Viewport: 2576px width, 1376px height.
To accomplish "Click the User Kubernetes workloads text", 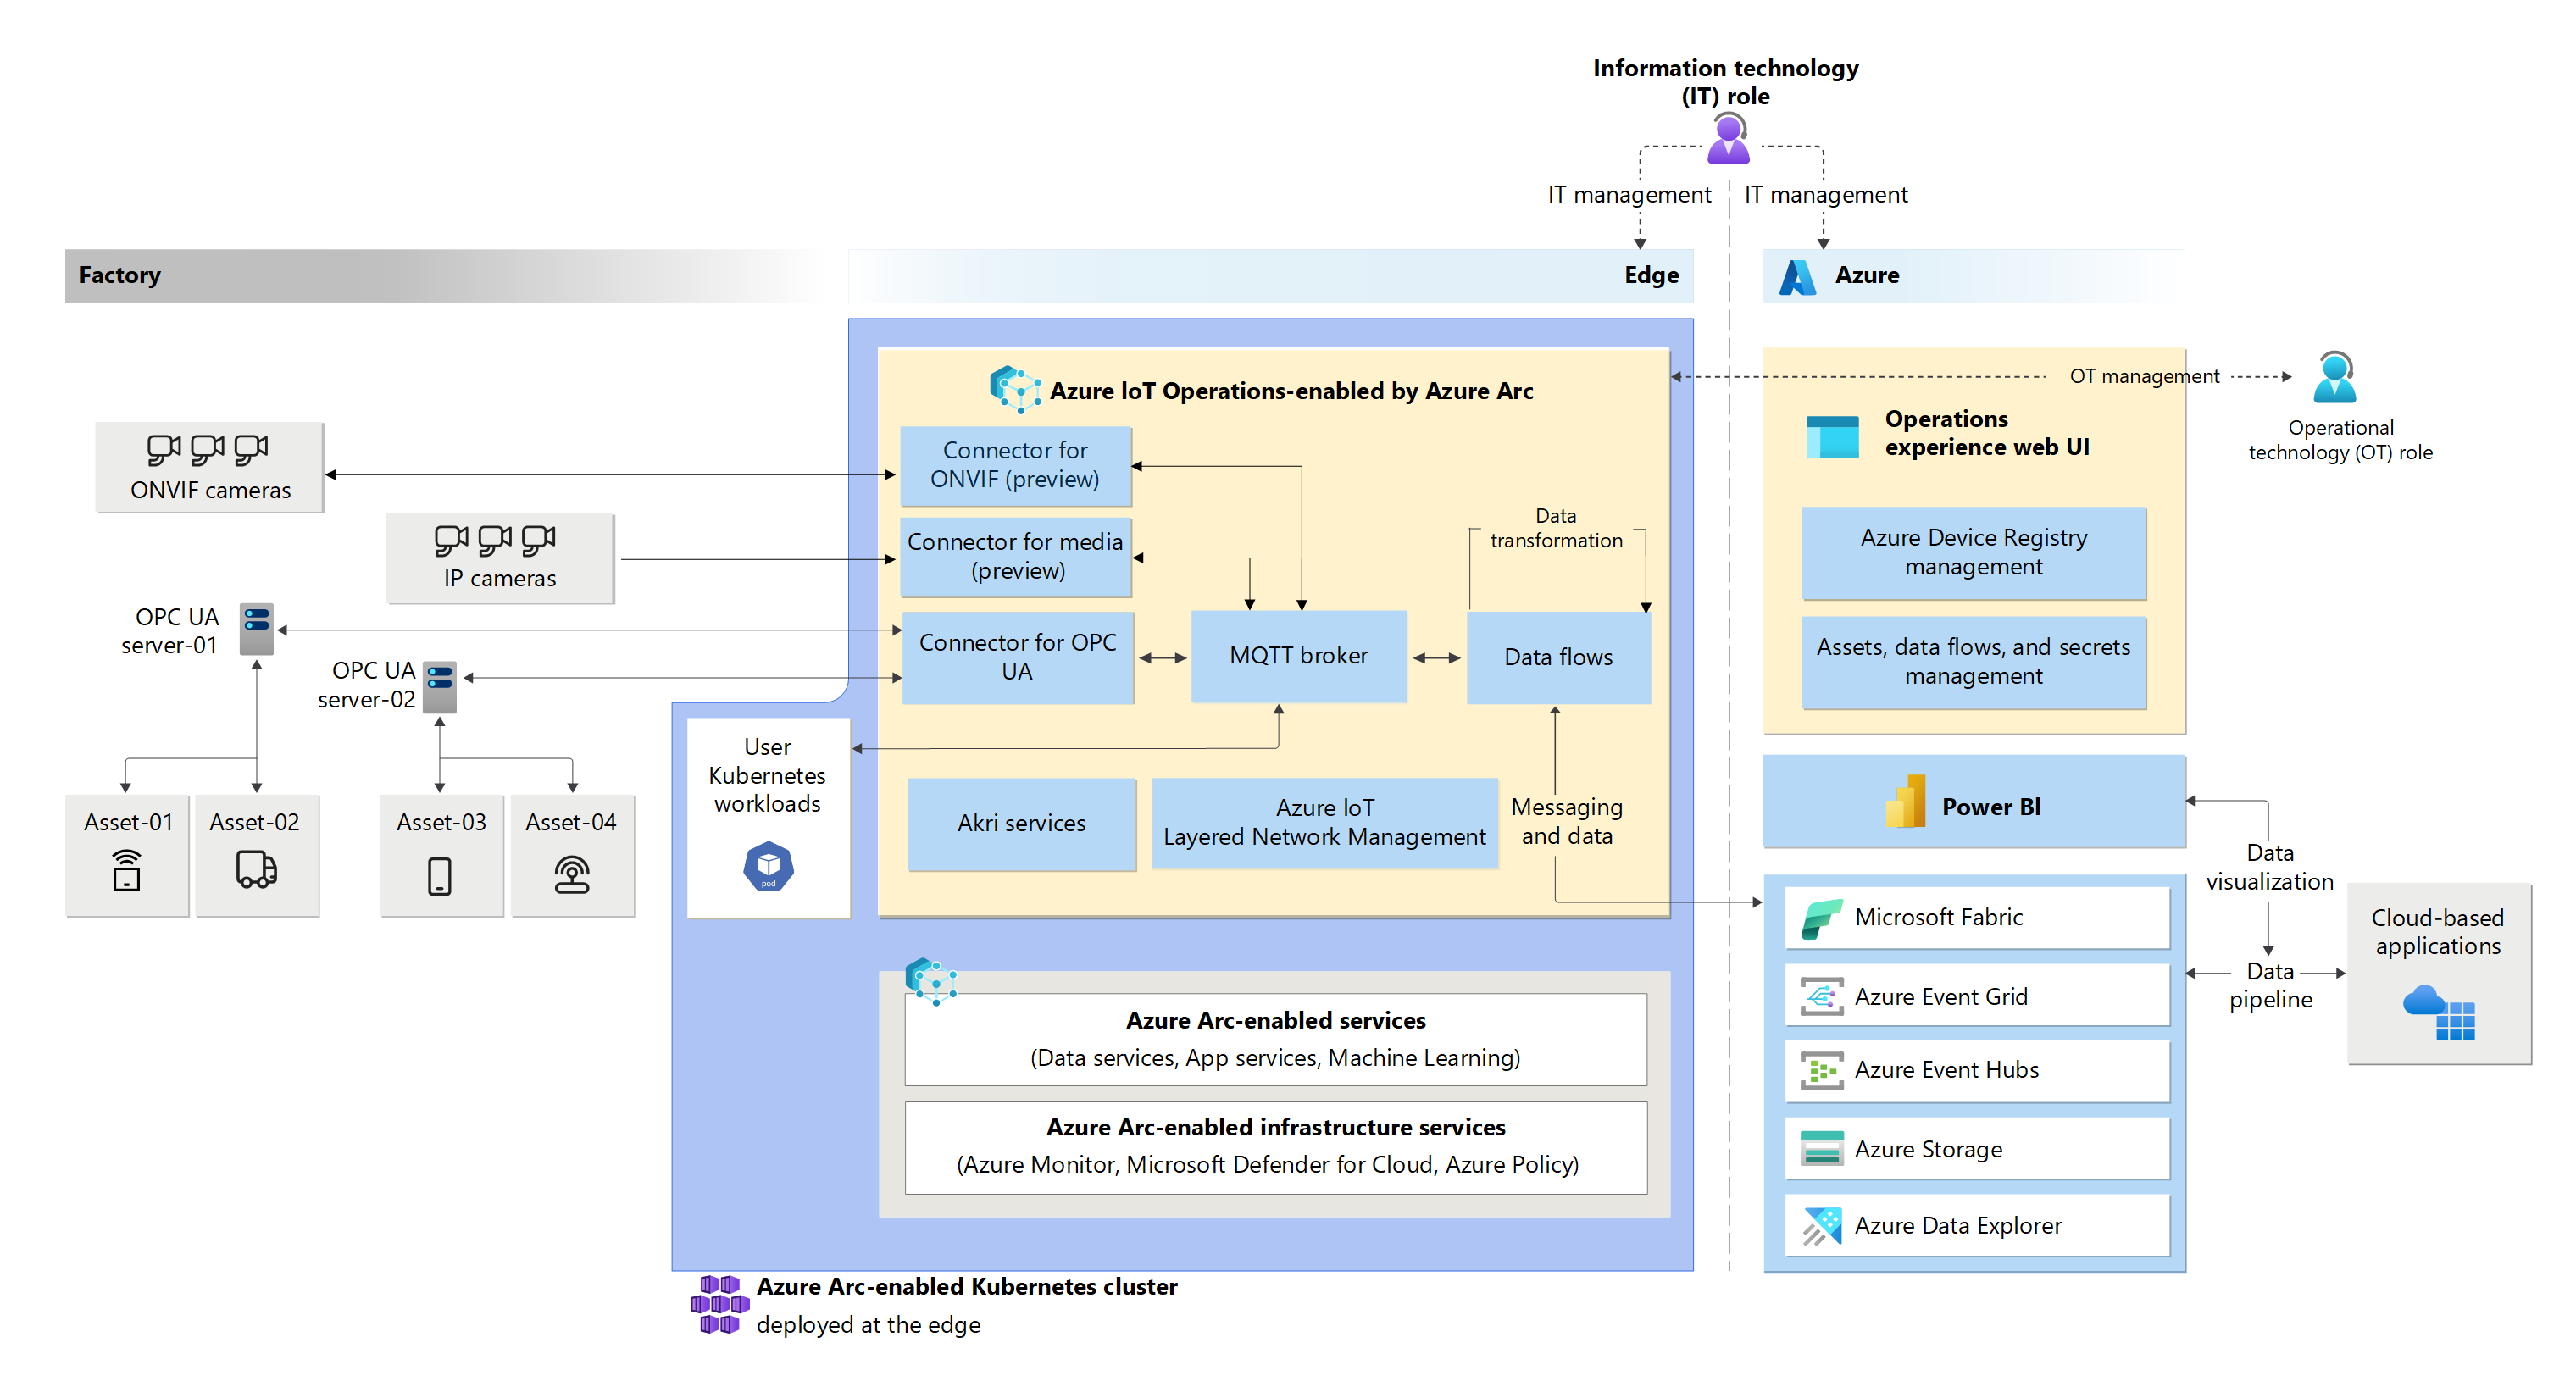I will click(767, 776).
